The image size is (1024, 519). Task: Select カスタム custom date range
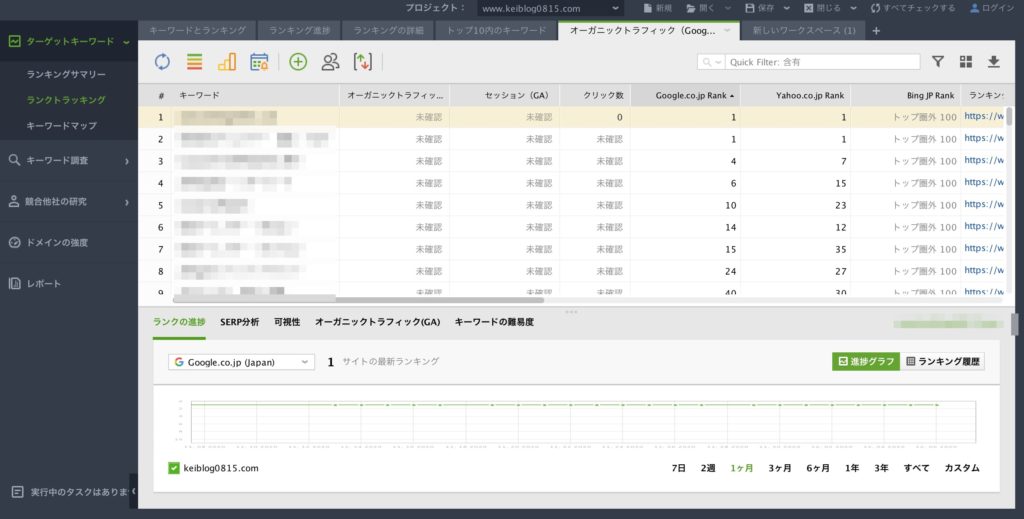point(962,468)
